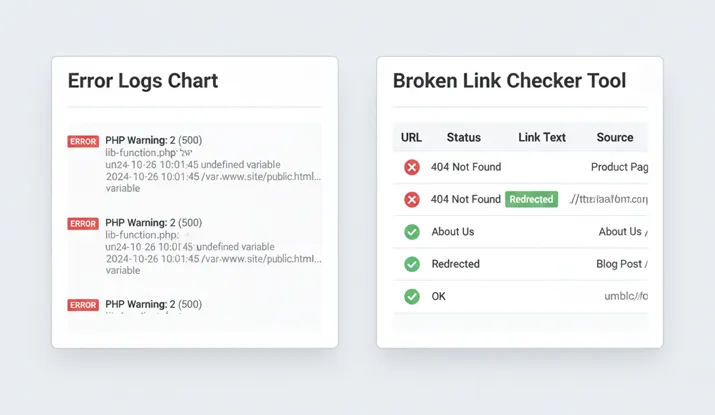Select the first 404 Not Found status

click(466, 167)
